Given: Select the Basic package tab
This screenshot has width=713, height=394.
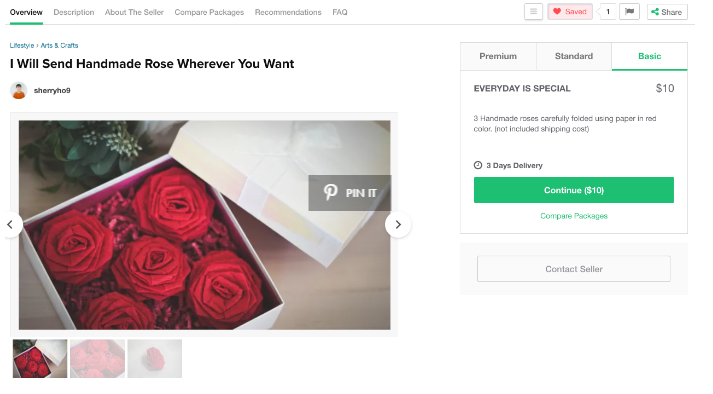Looking at the screenshot, I should pos(649,56).
